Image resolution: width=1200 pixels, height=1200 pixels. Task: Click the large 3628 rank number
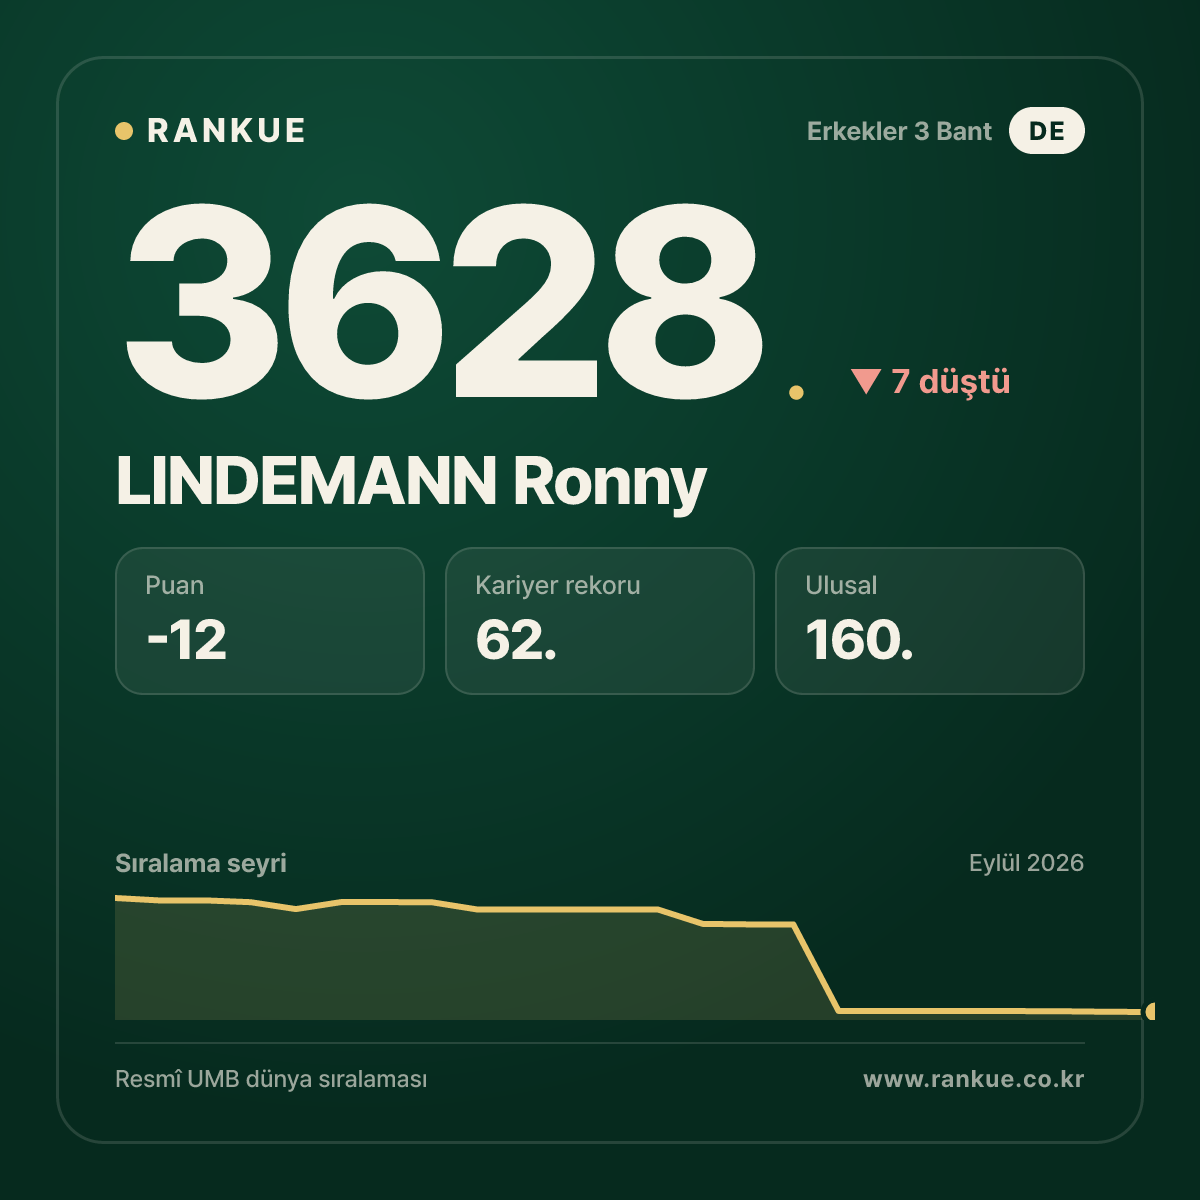pos(444,300)
